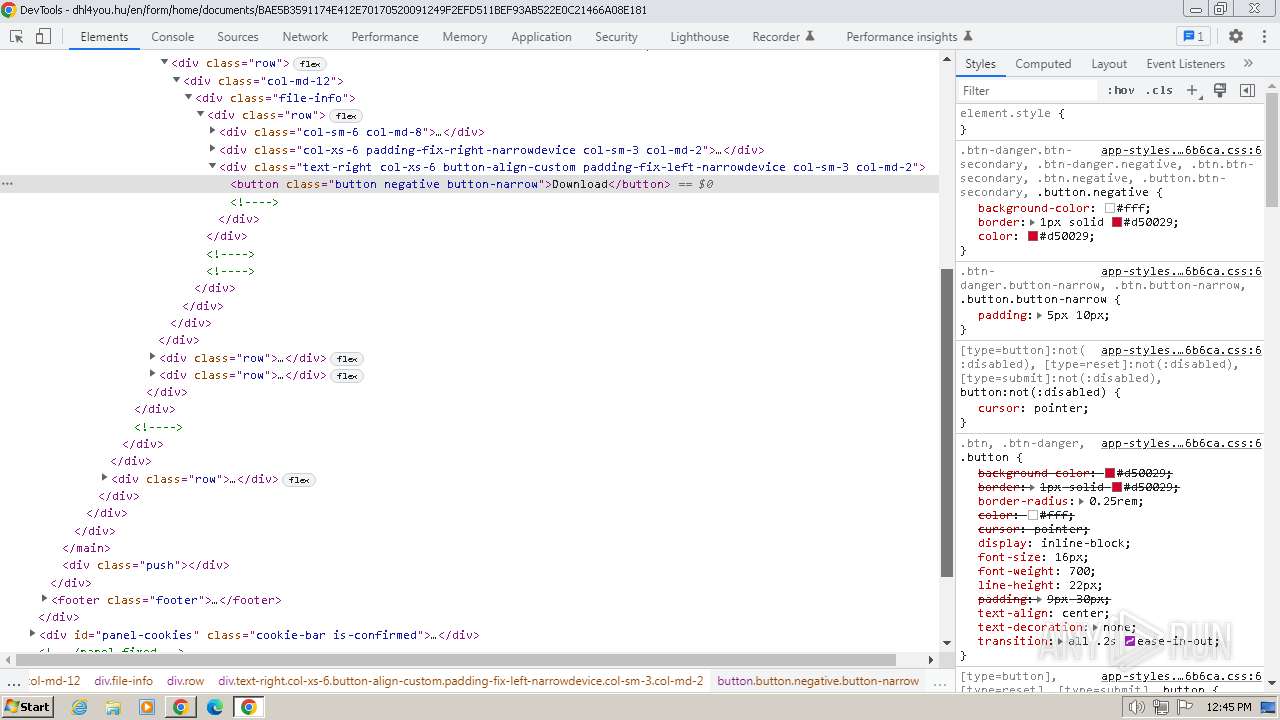Collapse the div.file-info node
The image size is (1280, 720).
tap(188, 98)
